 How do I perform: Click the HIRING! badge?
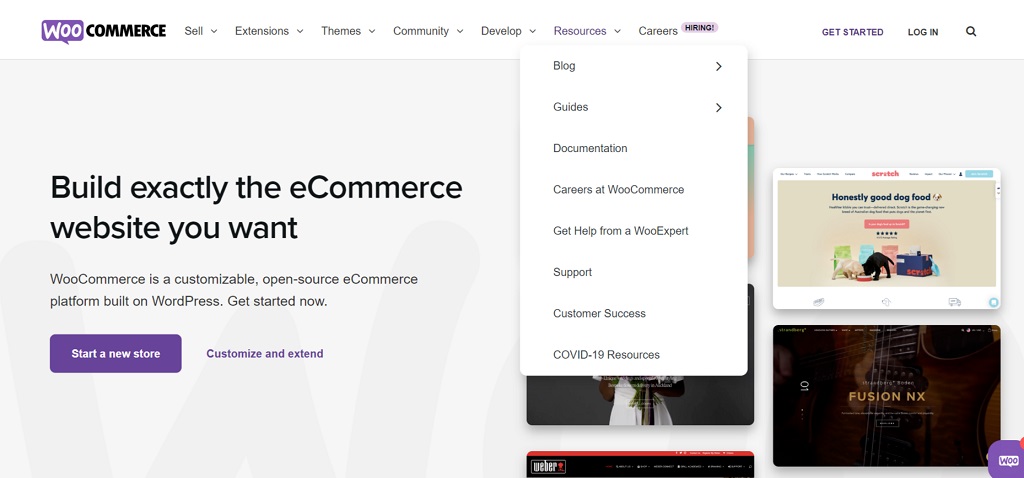[x=699, y=27]
